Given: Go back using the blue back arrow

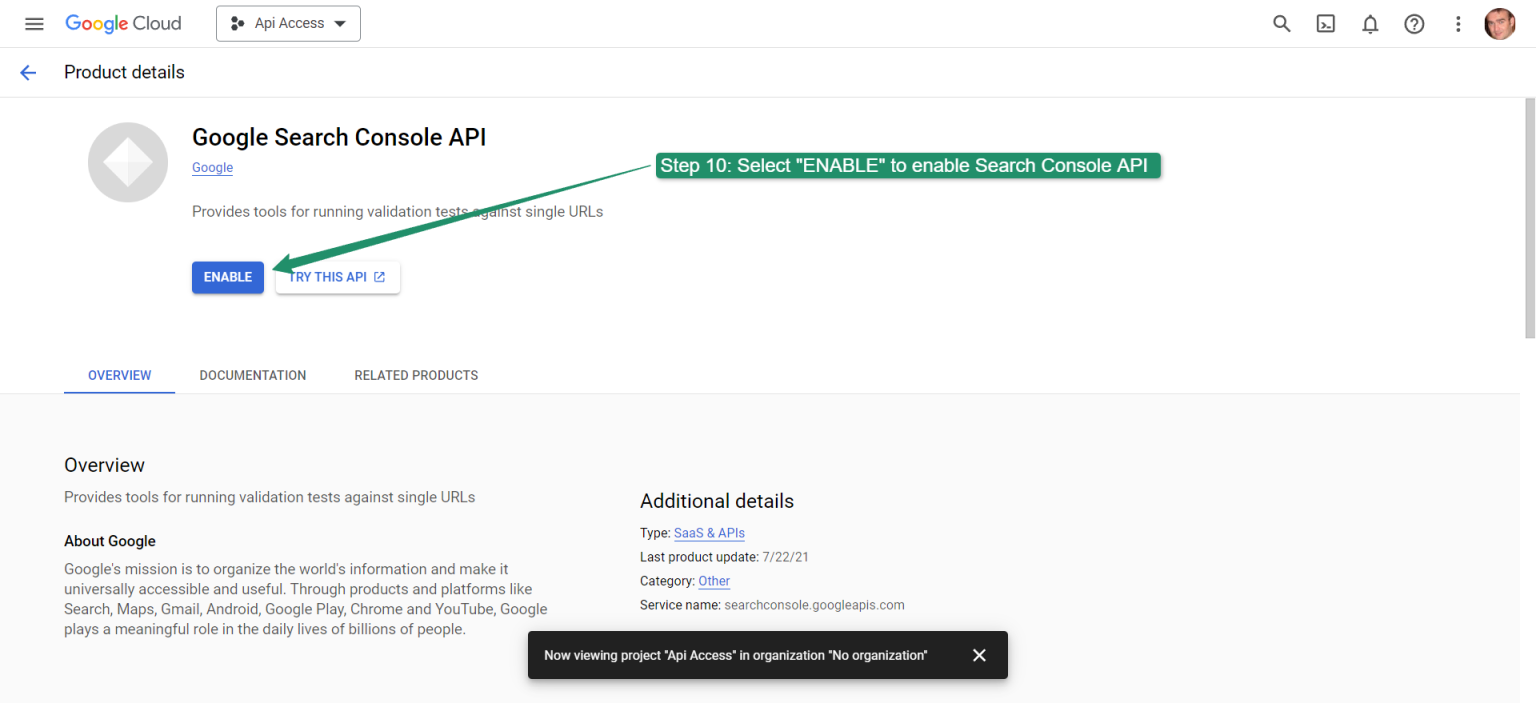Looking at the screenshot, I should click(x=28, y=72).
